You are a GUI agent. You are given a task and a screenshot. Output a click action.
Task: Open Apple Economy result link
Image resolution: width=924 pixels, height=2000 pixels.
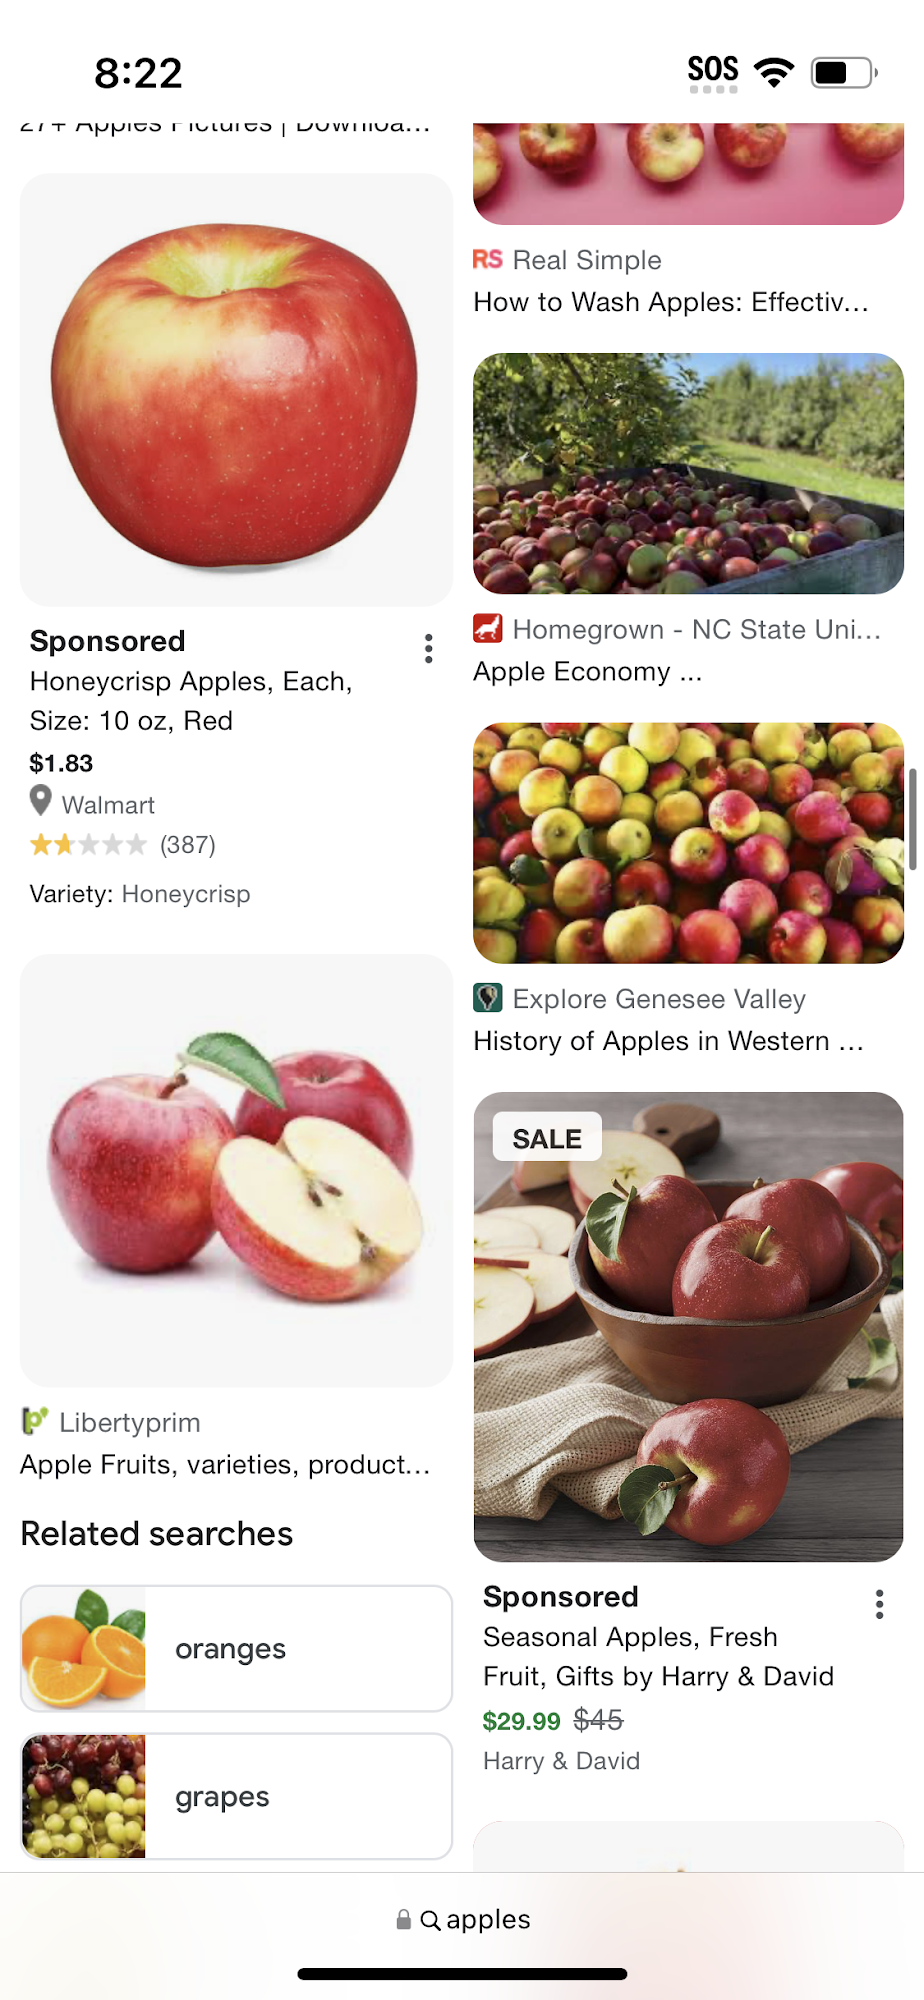click(588, 672)
